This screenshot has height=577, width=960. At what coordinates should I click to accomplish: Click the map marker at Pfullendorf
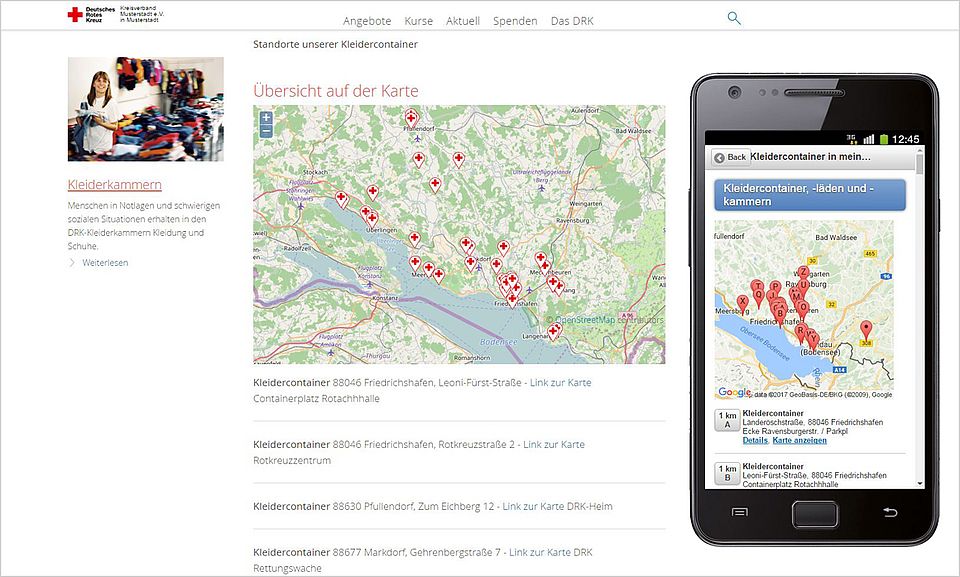click(411, 117)
